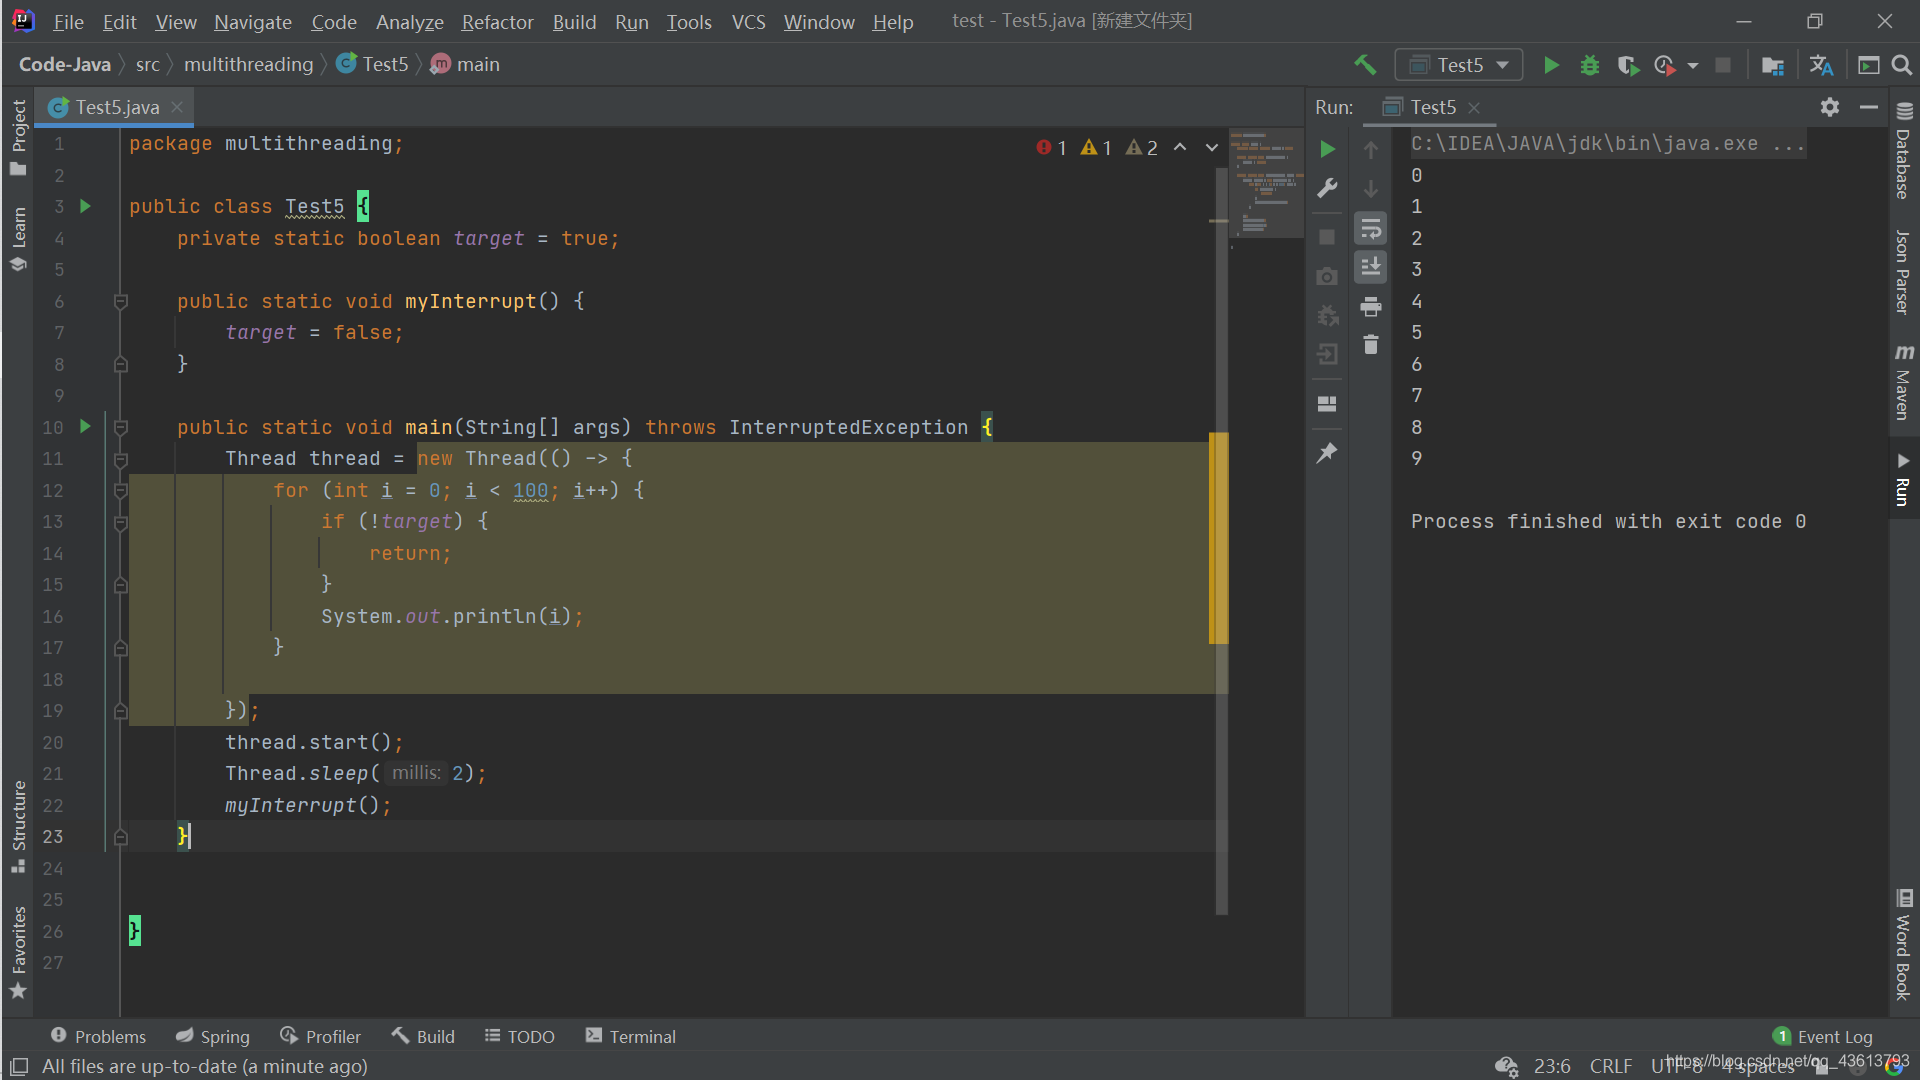Collapse for loop fold marker at line 12
Viewport: 1920px width, 1080px height.
coord(121,491)
